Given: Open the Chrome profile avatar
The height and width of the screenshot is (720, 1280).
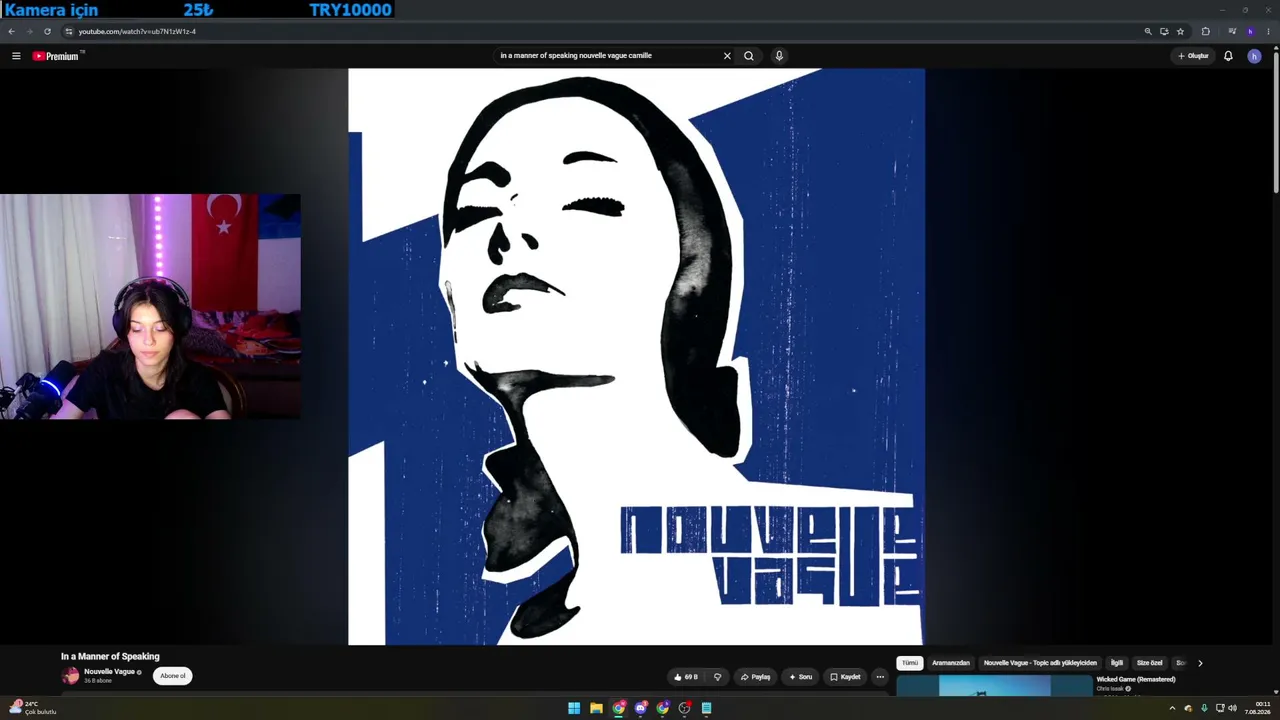Looking at the screenshot, I should 1250,31.
